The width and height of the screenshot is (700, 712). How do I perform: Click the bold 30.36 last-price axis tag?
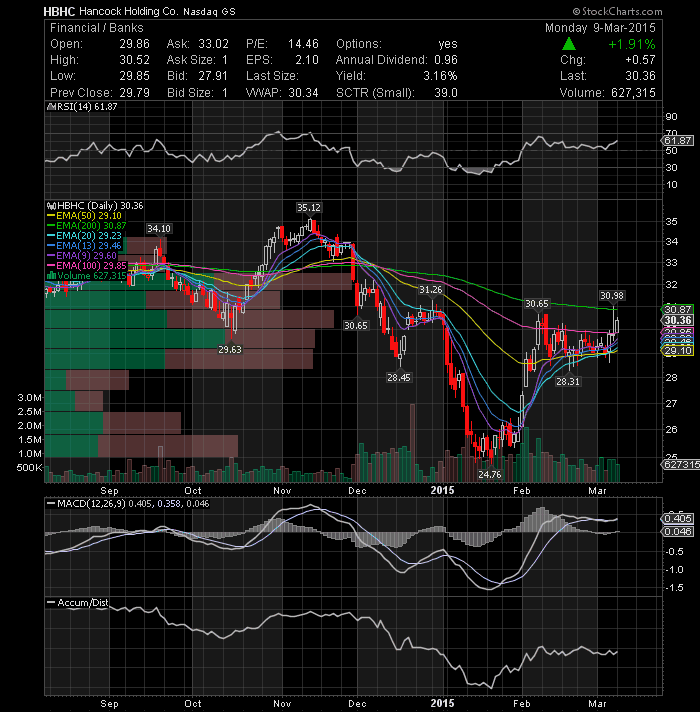tap(678, 320)
